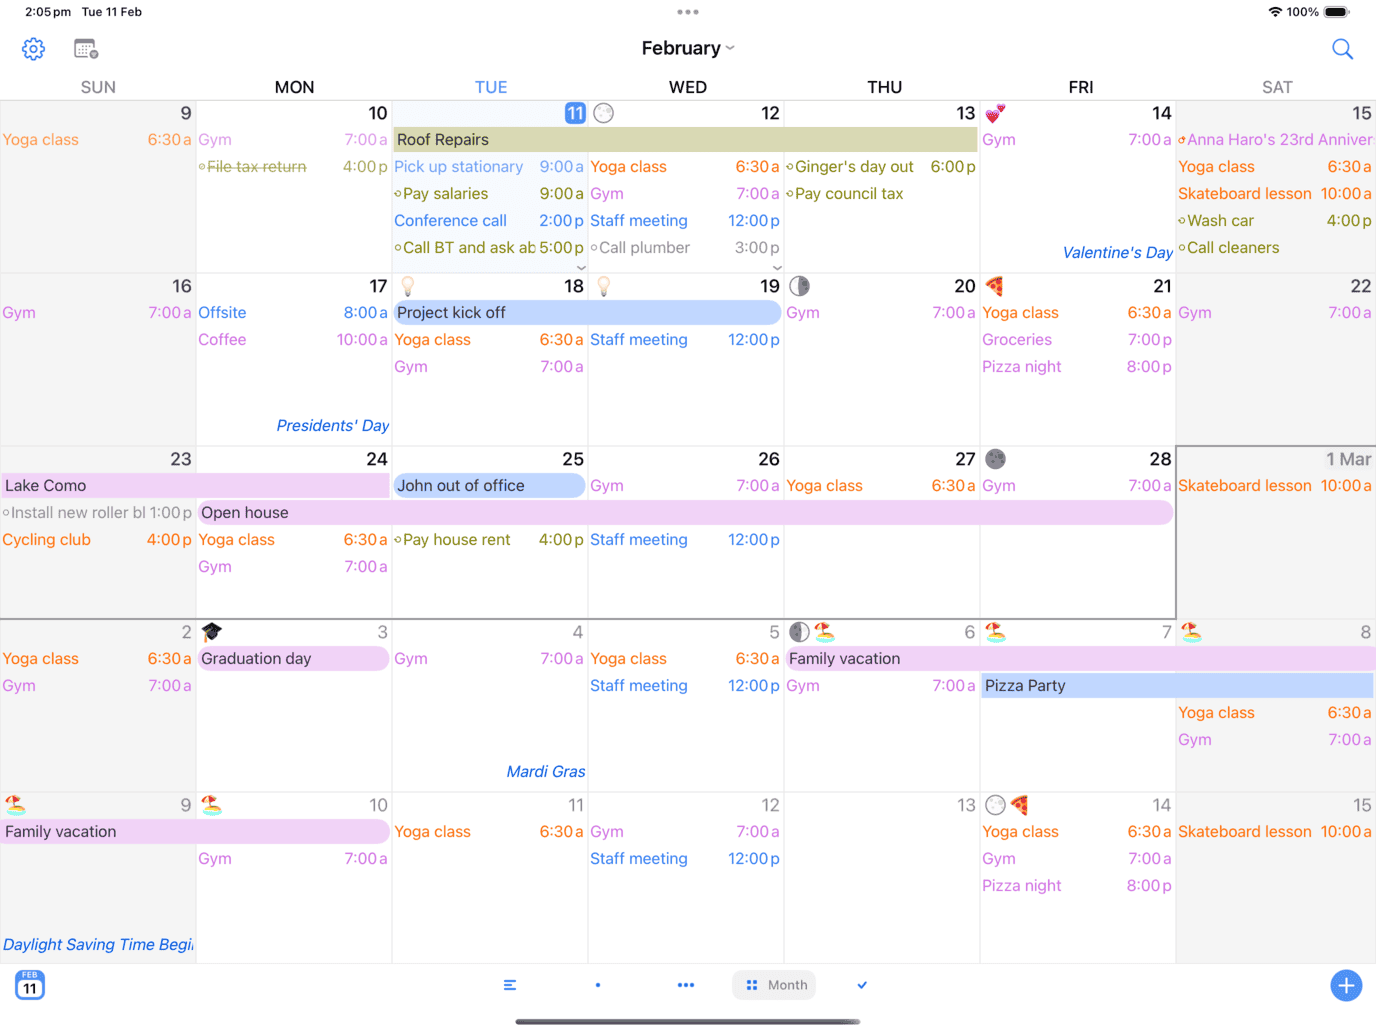
Task: Switch to week view three dots
Action: [686, 985]
